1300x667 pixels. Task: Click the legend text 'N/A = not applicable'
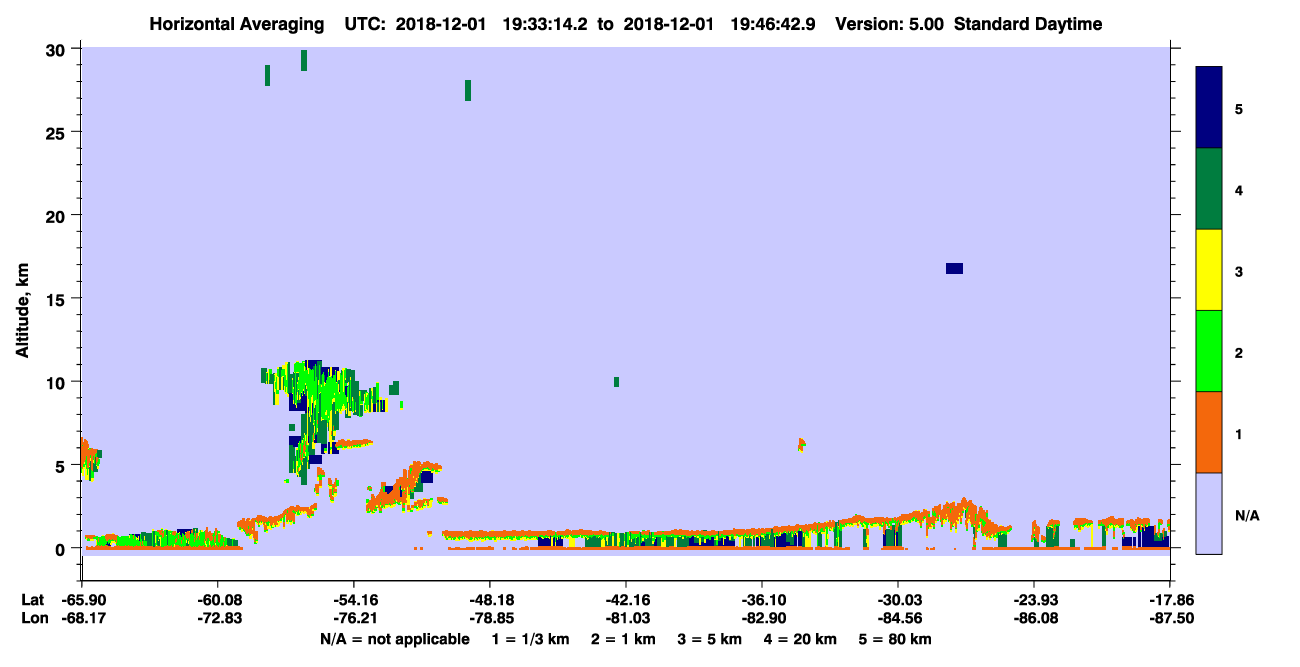pyautogui.click(x=394, y=639)
